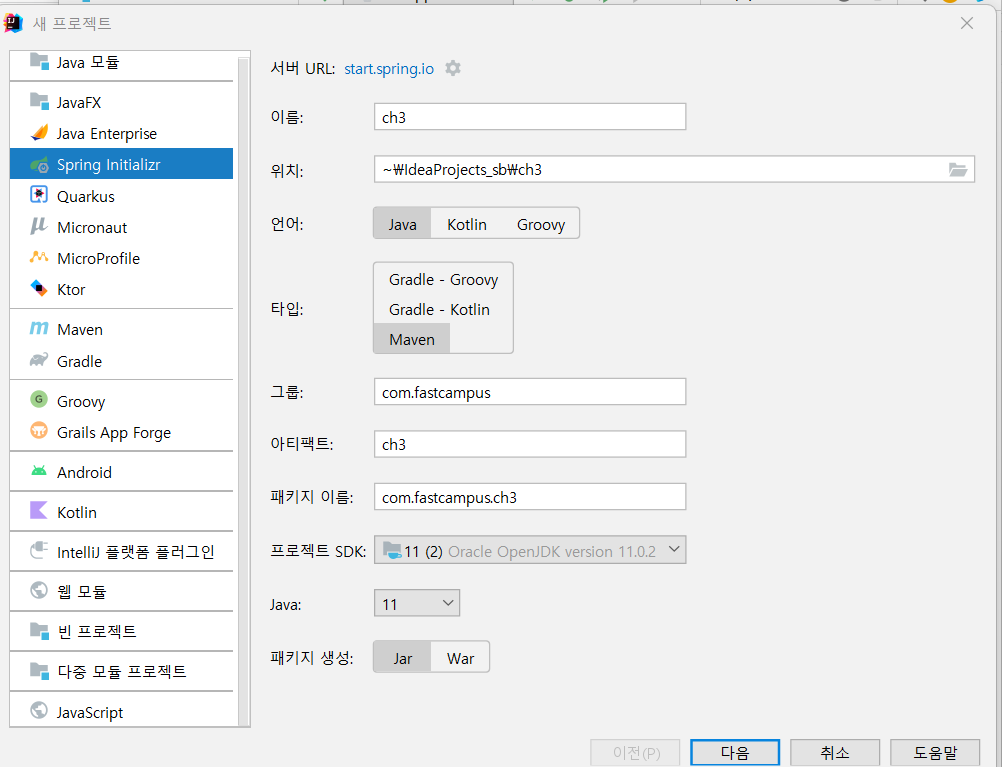This screenshot has height=767, width=1002.
Task: Select Maven in the project type list
Action: click(x=121, y=329)
